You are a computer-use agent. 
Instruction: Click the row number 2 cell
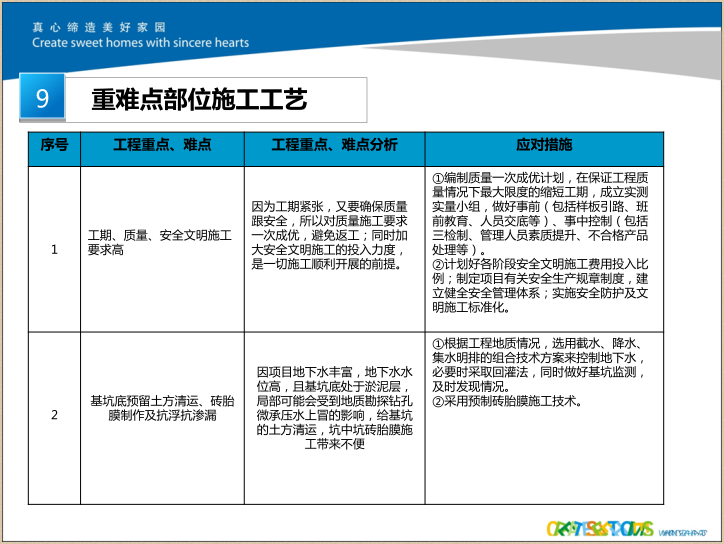pos(54,415)
